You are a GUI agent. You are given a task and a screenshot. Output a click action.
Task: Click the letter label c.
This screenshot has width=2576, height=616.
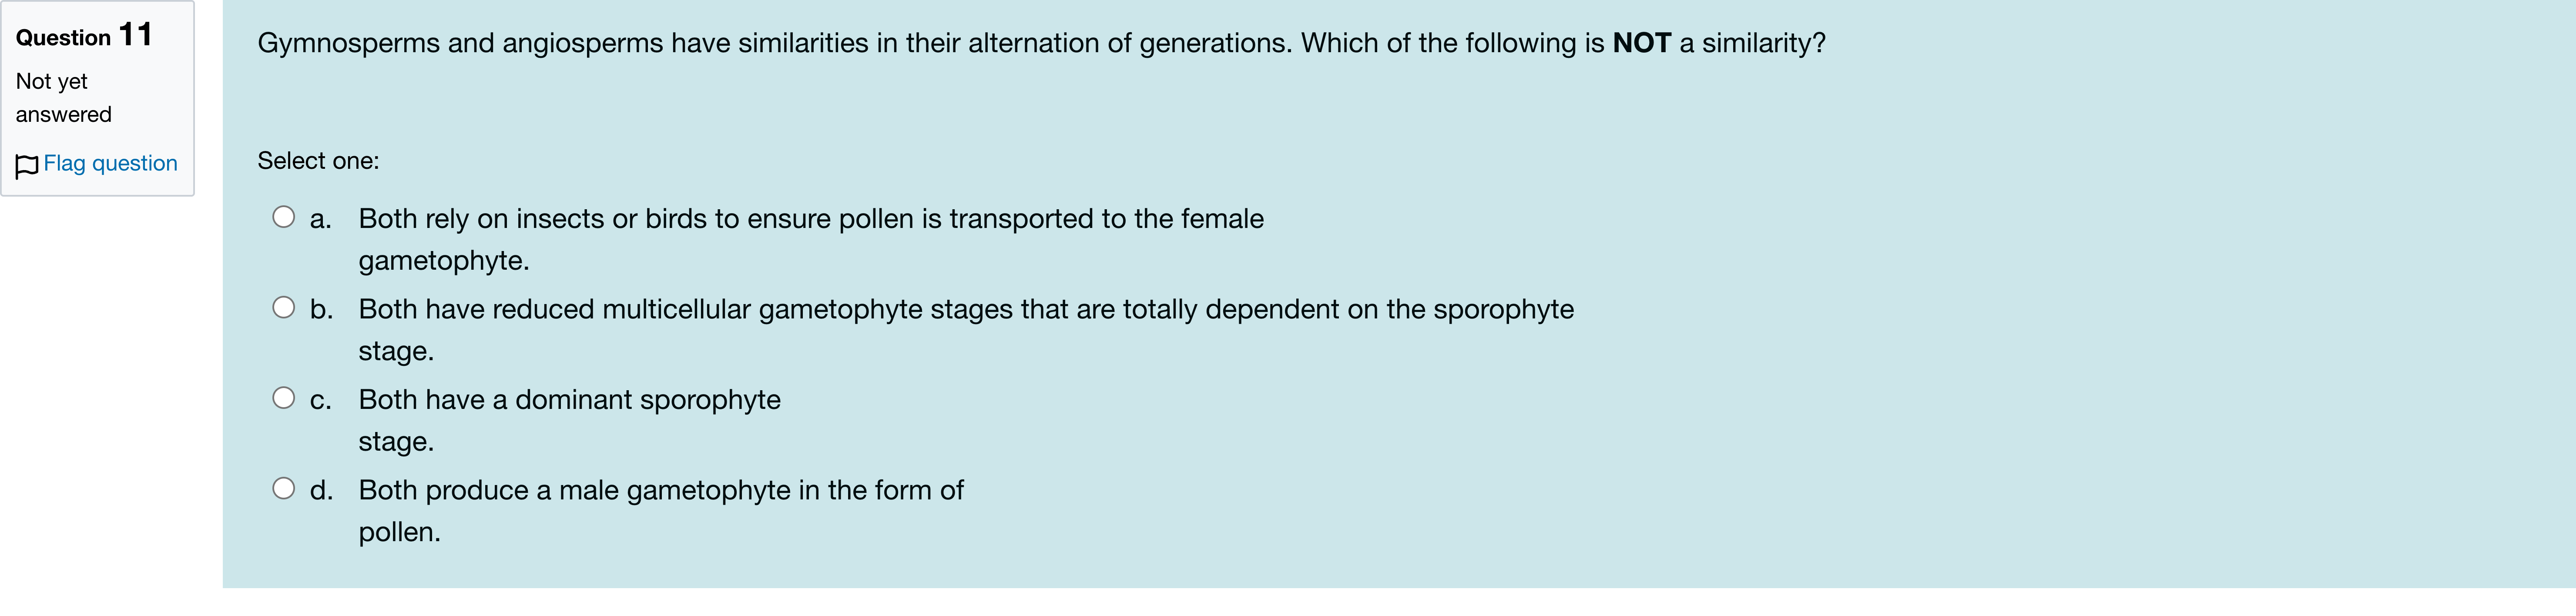pos(320,400)
